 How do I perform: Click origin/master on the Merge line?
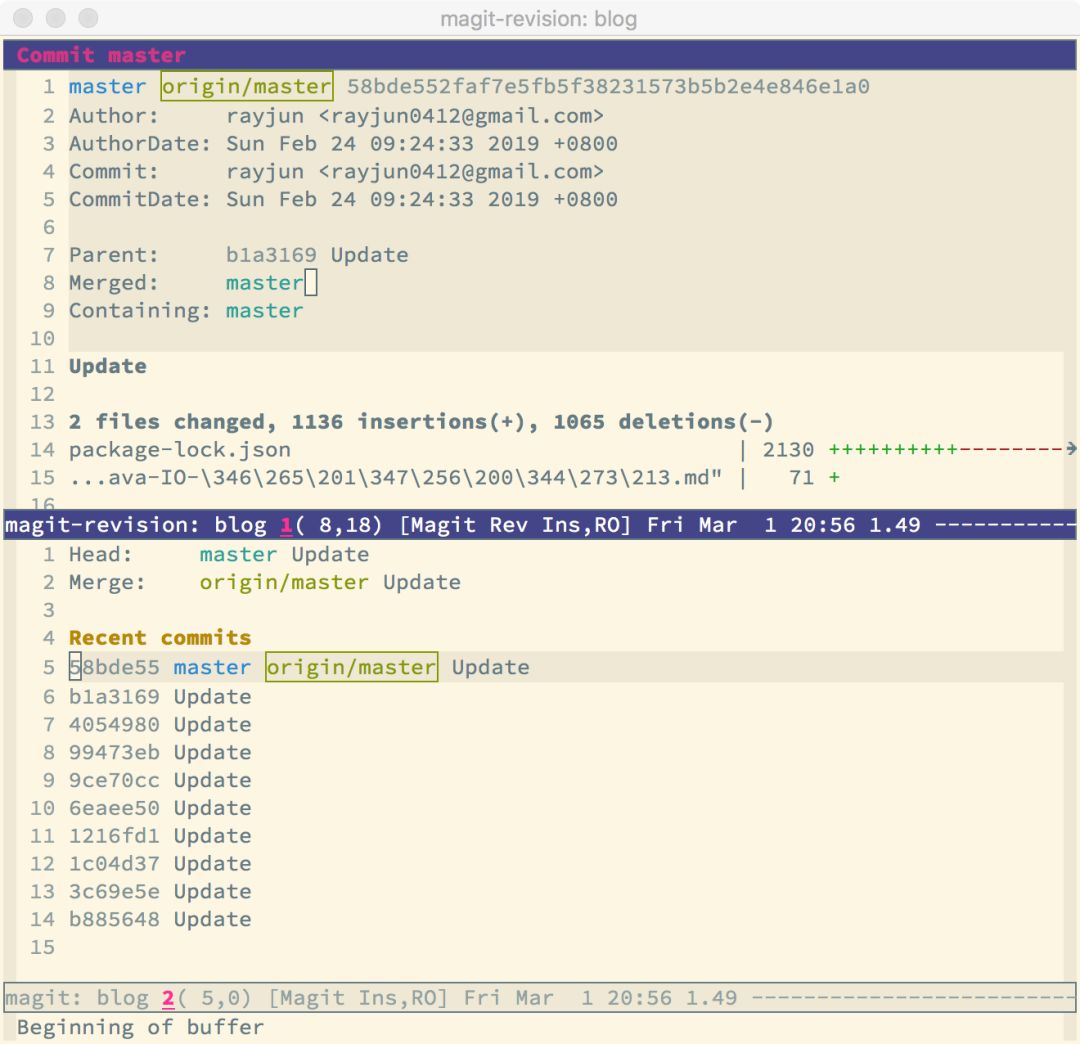pos(284,583)
